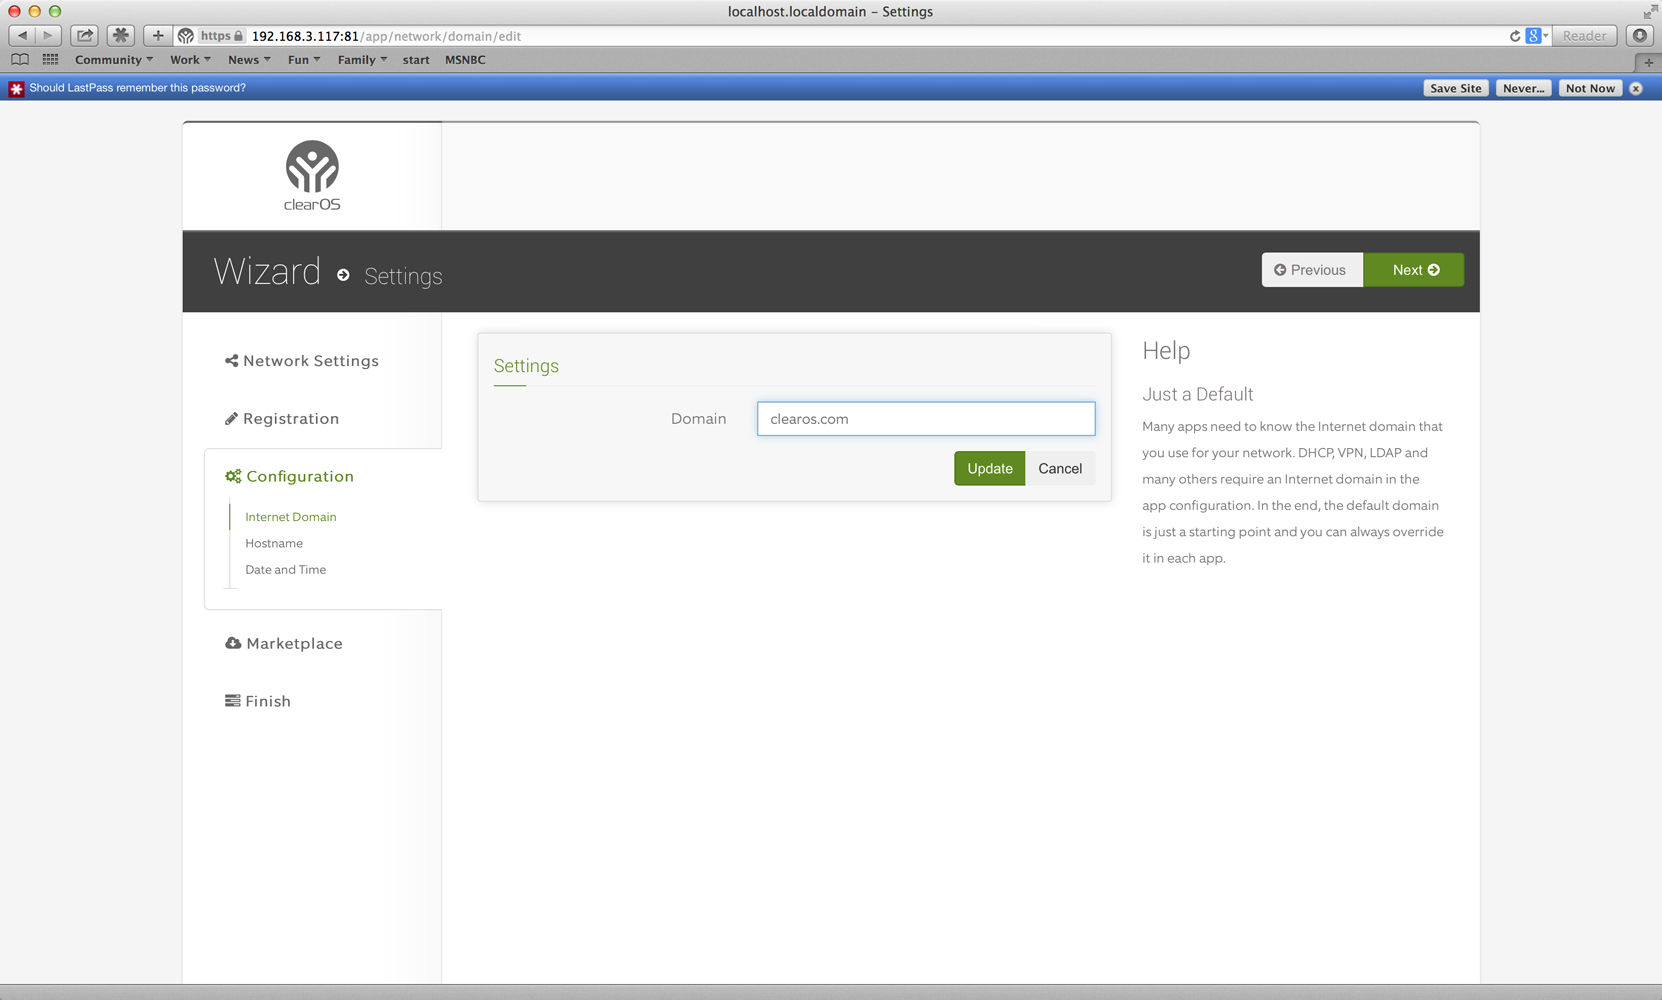The height and width of the screenshot is (1000, 1662).
Task: Click the https lock indicator
Action: (x=221, y=36)
